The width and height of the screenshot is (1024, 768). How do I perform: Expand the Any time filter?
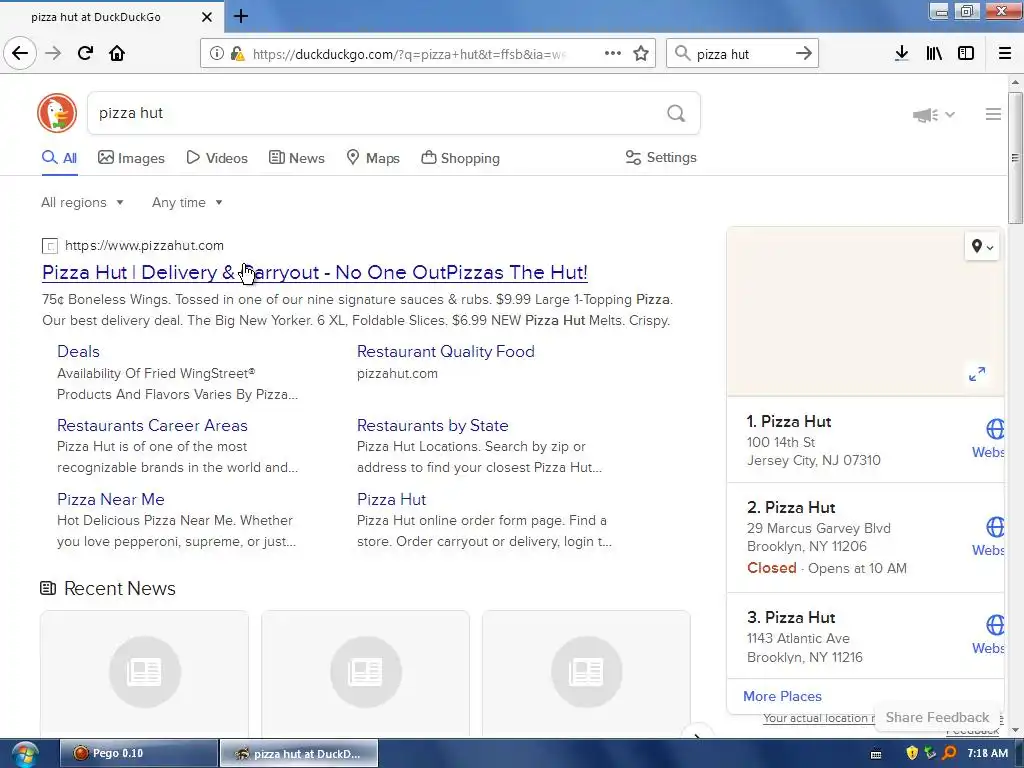187,202
